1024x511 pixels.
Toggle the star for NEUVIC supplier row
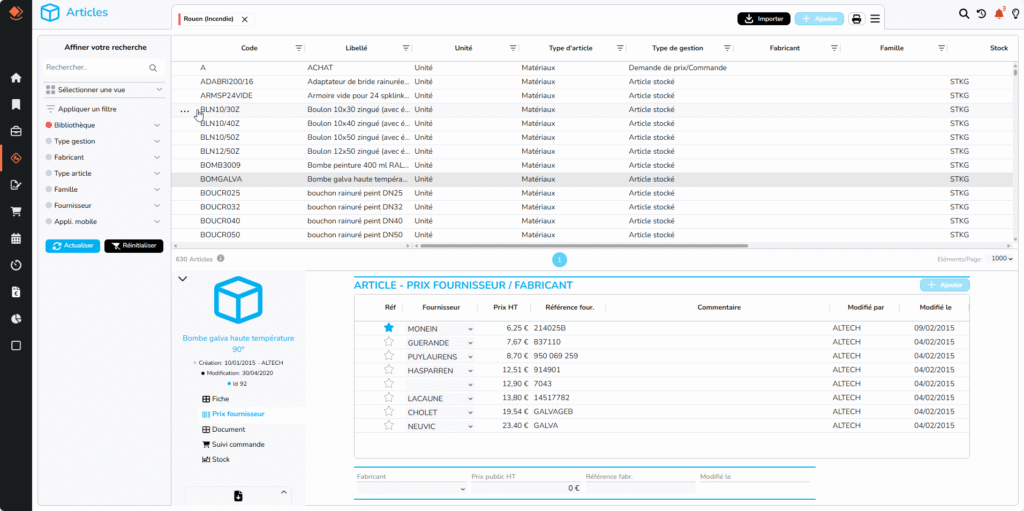pos(389,425)
